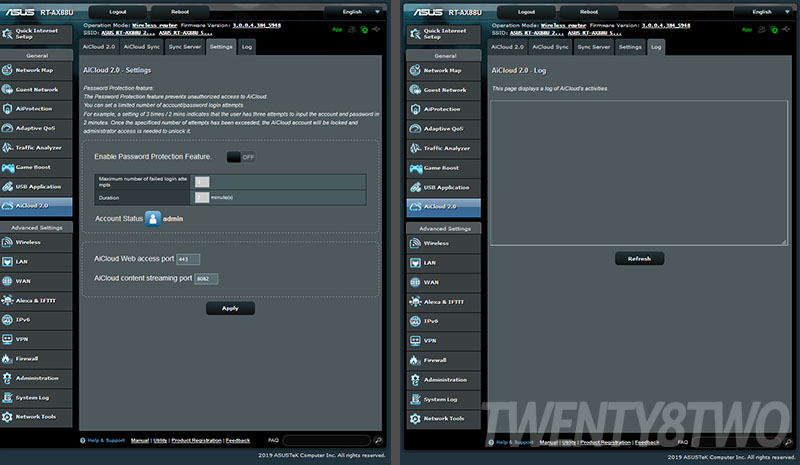Switch to Sync Server tab in right window

click(594, 47)
